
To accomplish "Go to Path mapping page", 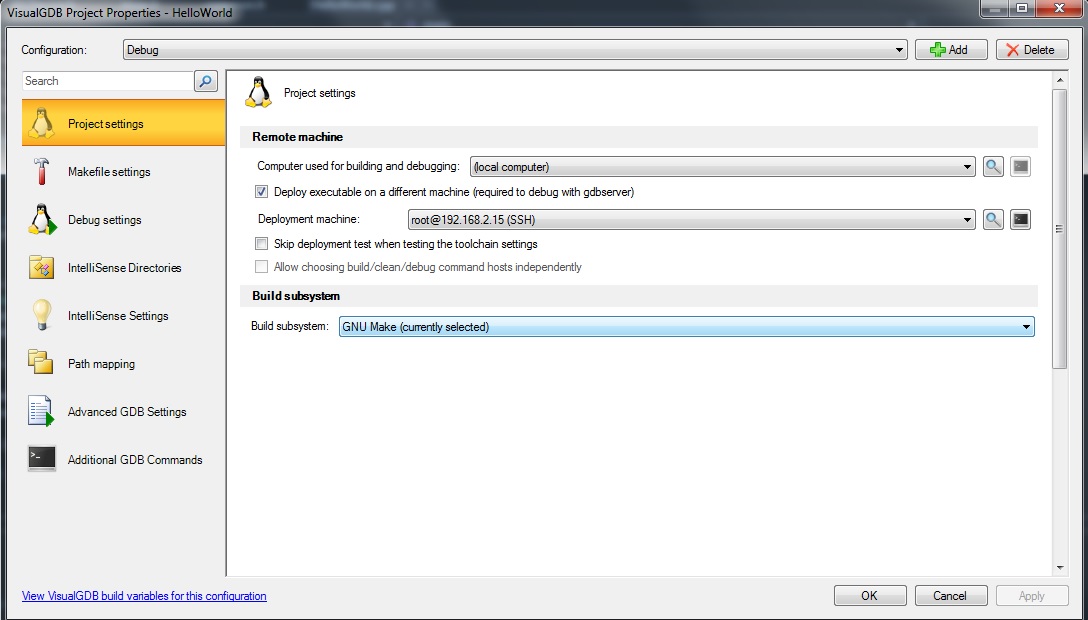I will click(124, 363).
